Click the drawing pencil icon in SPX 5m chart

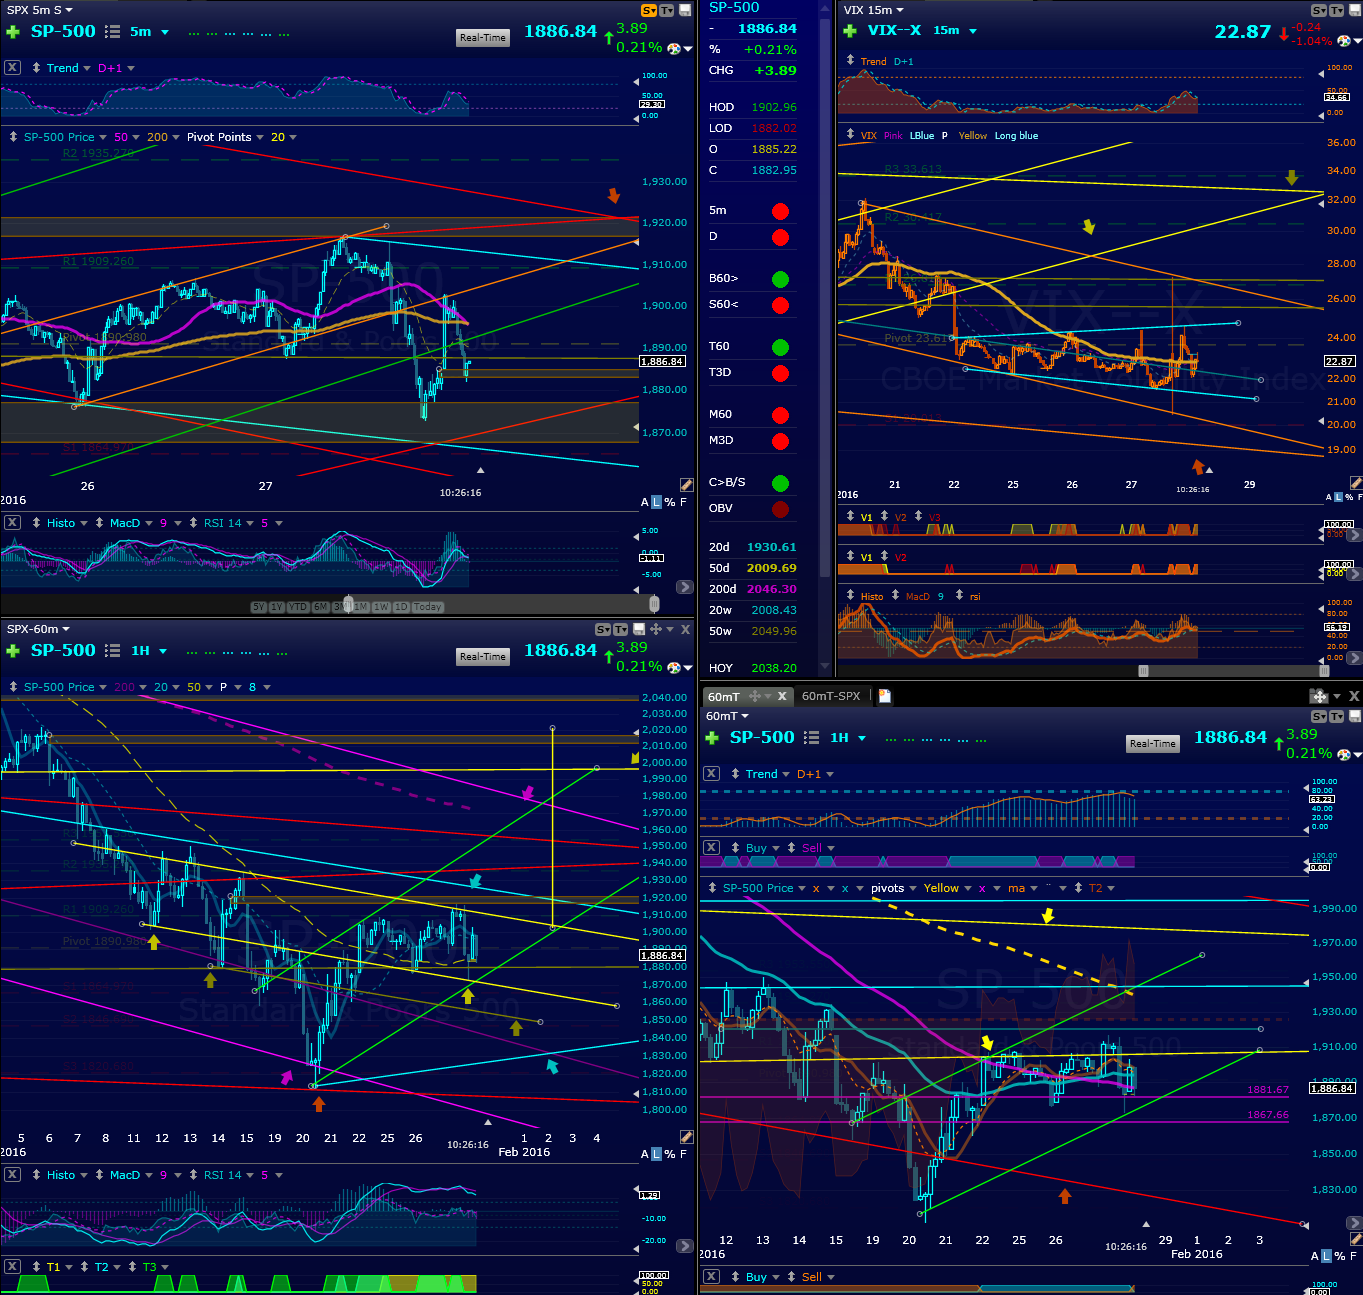point(686,484)
